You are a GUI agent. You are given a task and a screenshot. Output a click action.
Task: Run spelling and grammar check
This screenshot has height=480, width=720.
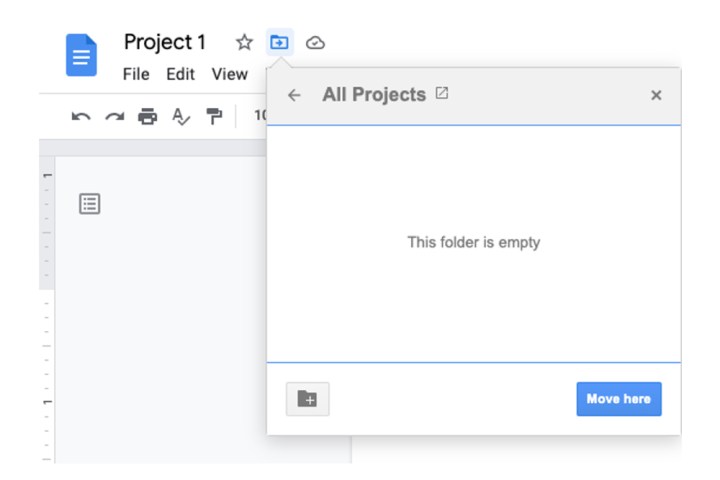pos(181,117)
